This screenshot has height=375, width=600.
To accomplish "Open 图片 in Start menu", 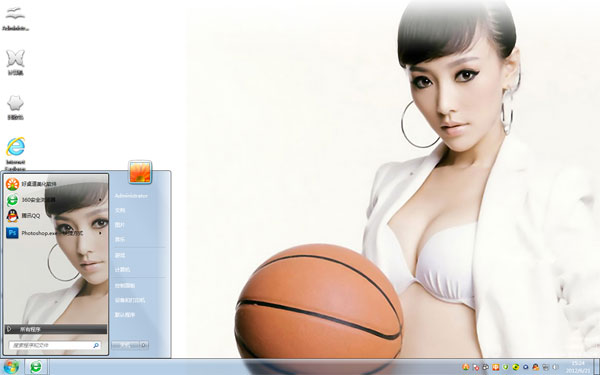I will (120, 225).
